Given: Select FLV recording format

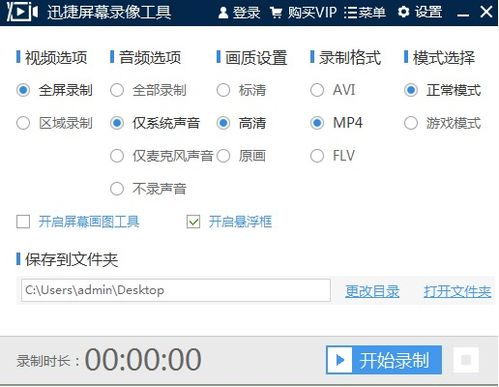Looking at the screenshot, I should (317, 156).
